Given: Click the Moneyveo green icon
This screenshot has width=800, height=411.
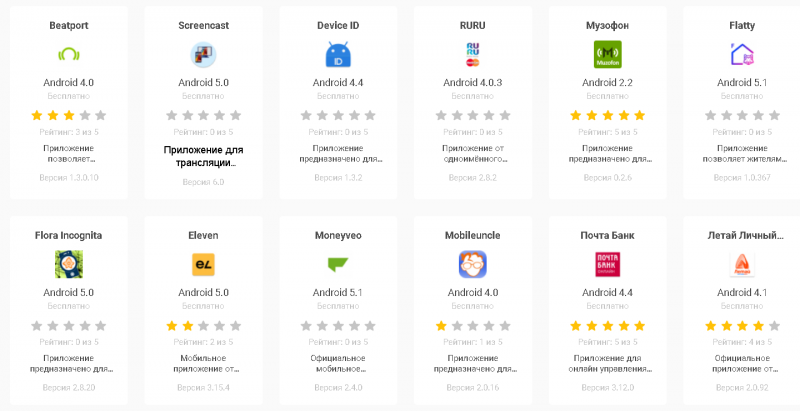Looking at the screenshot, I should coord(338,264).
